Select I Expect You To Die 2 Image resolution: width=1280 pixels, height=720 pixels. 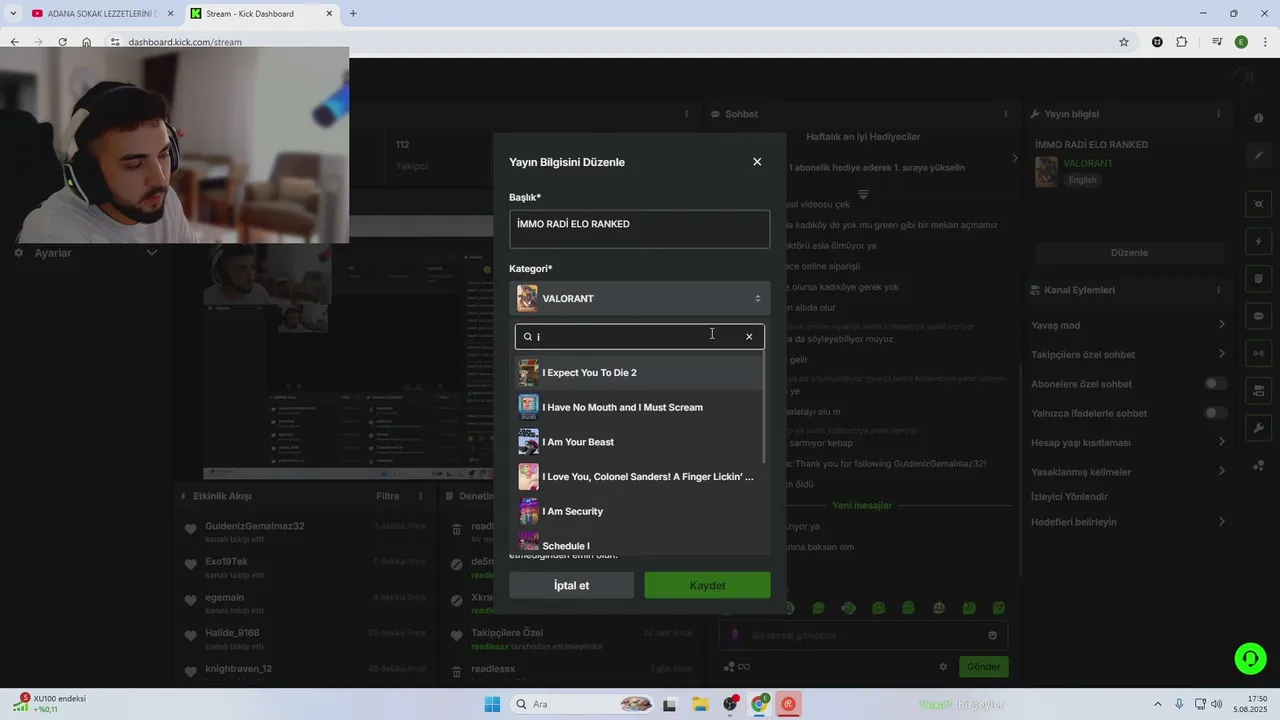click(639, 373)
